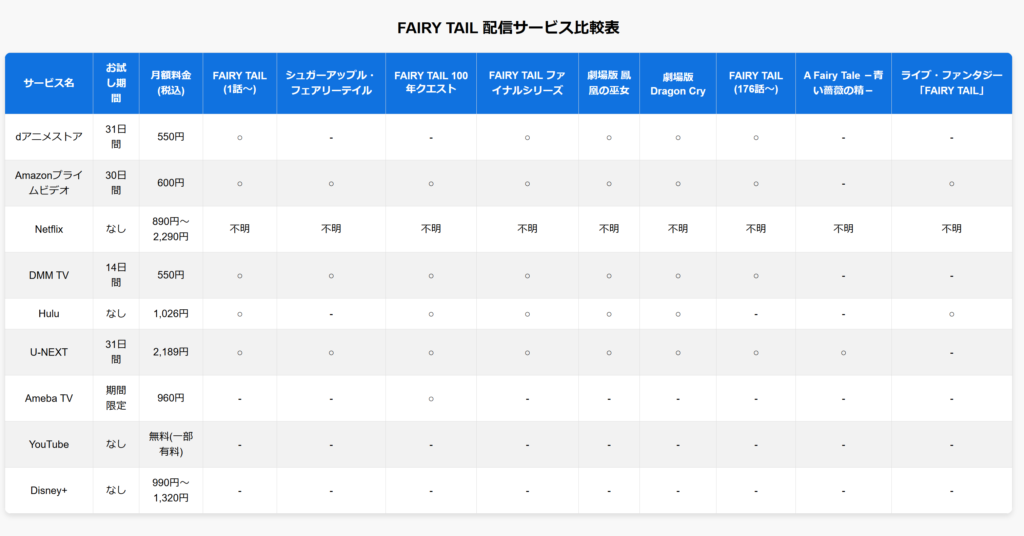Select the Hulu row name
The width and height of the screenshot is (1024, 536).
click(x=49, y=314)
